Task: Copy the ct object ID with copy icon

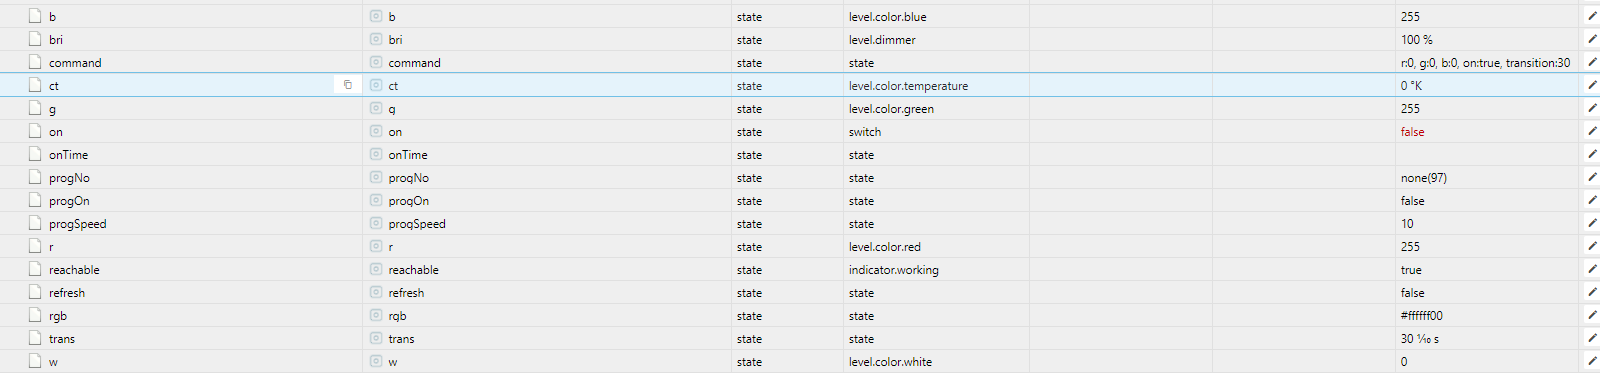Action: pyautogui.click(x=348, y=85)
